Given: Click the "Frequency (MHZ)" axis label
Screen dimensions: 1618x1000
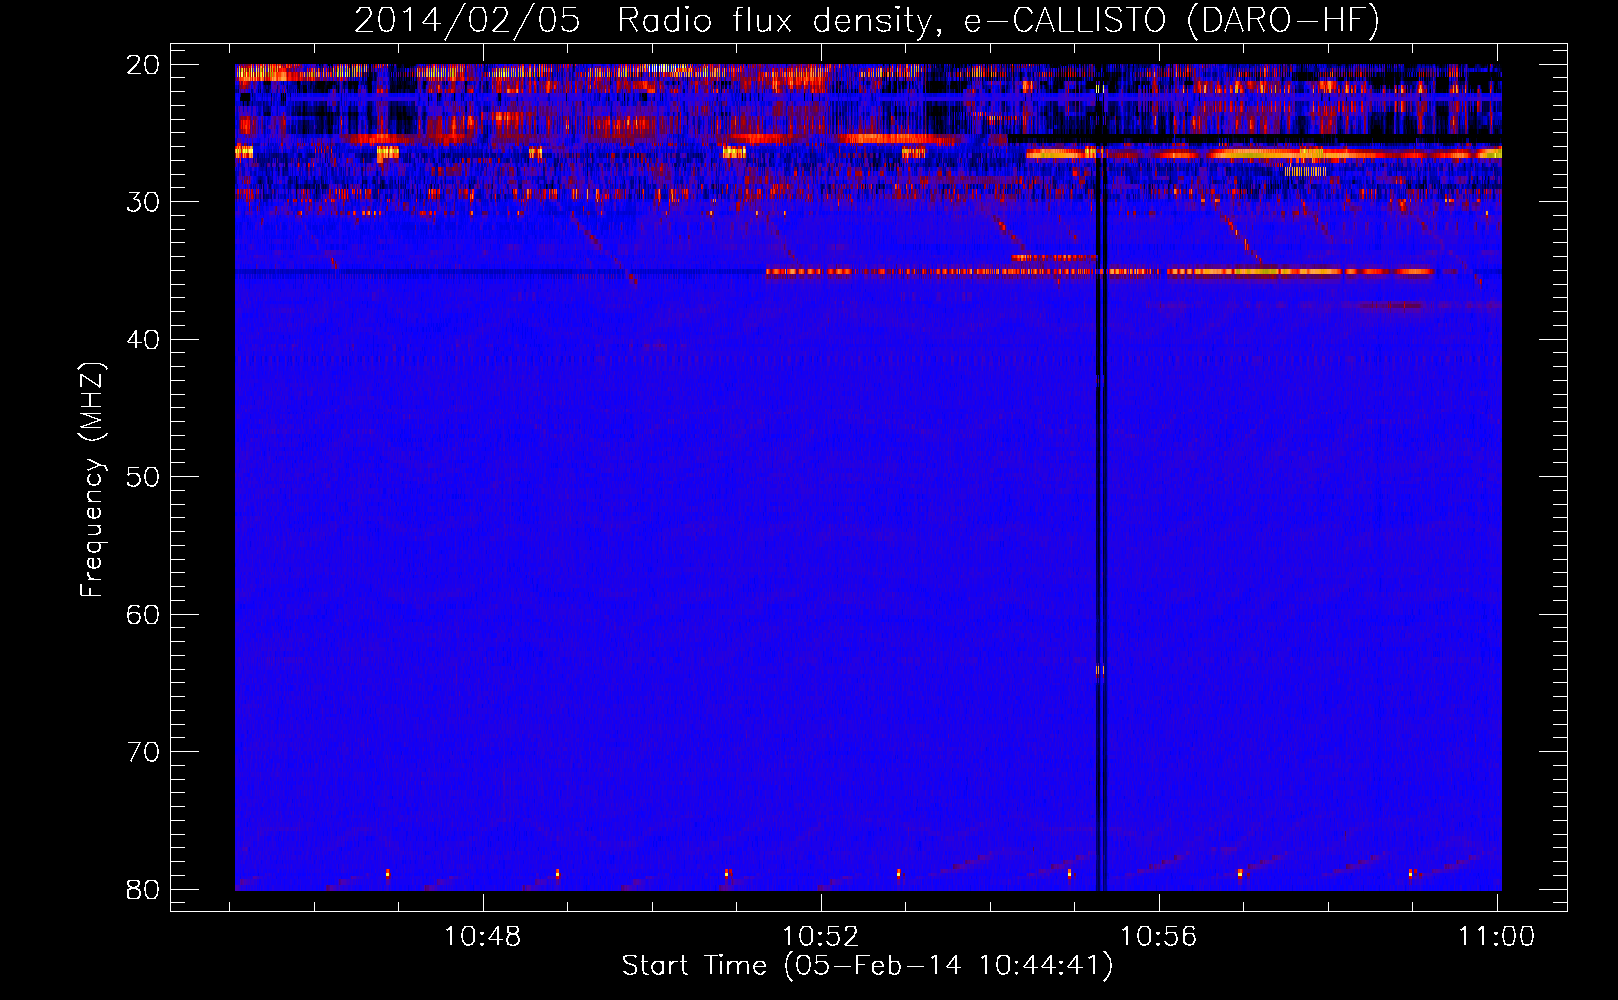Looking at the screenshot, I should coord(92,480).
